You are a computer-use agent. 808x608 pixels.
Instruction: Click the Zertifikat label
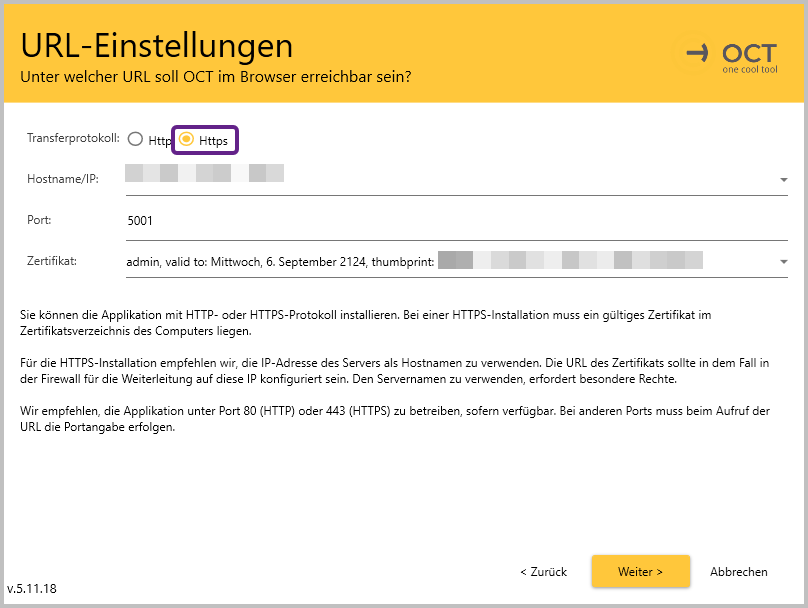tap(52, 261)
